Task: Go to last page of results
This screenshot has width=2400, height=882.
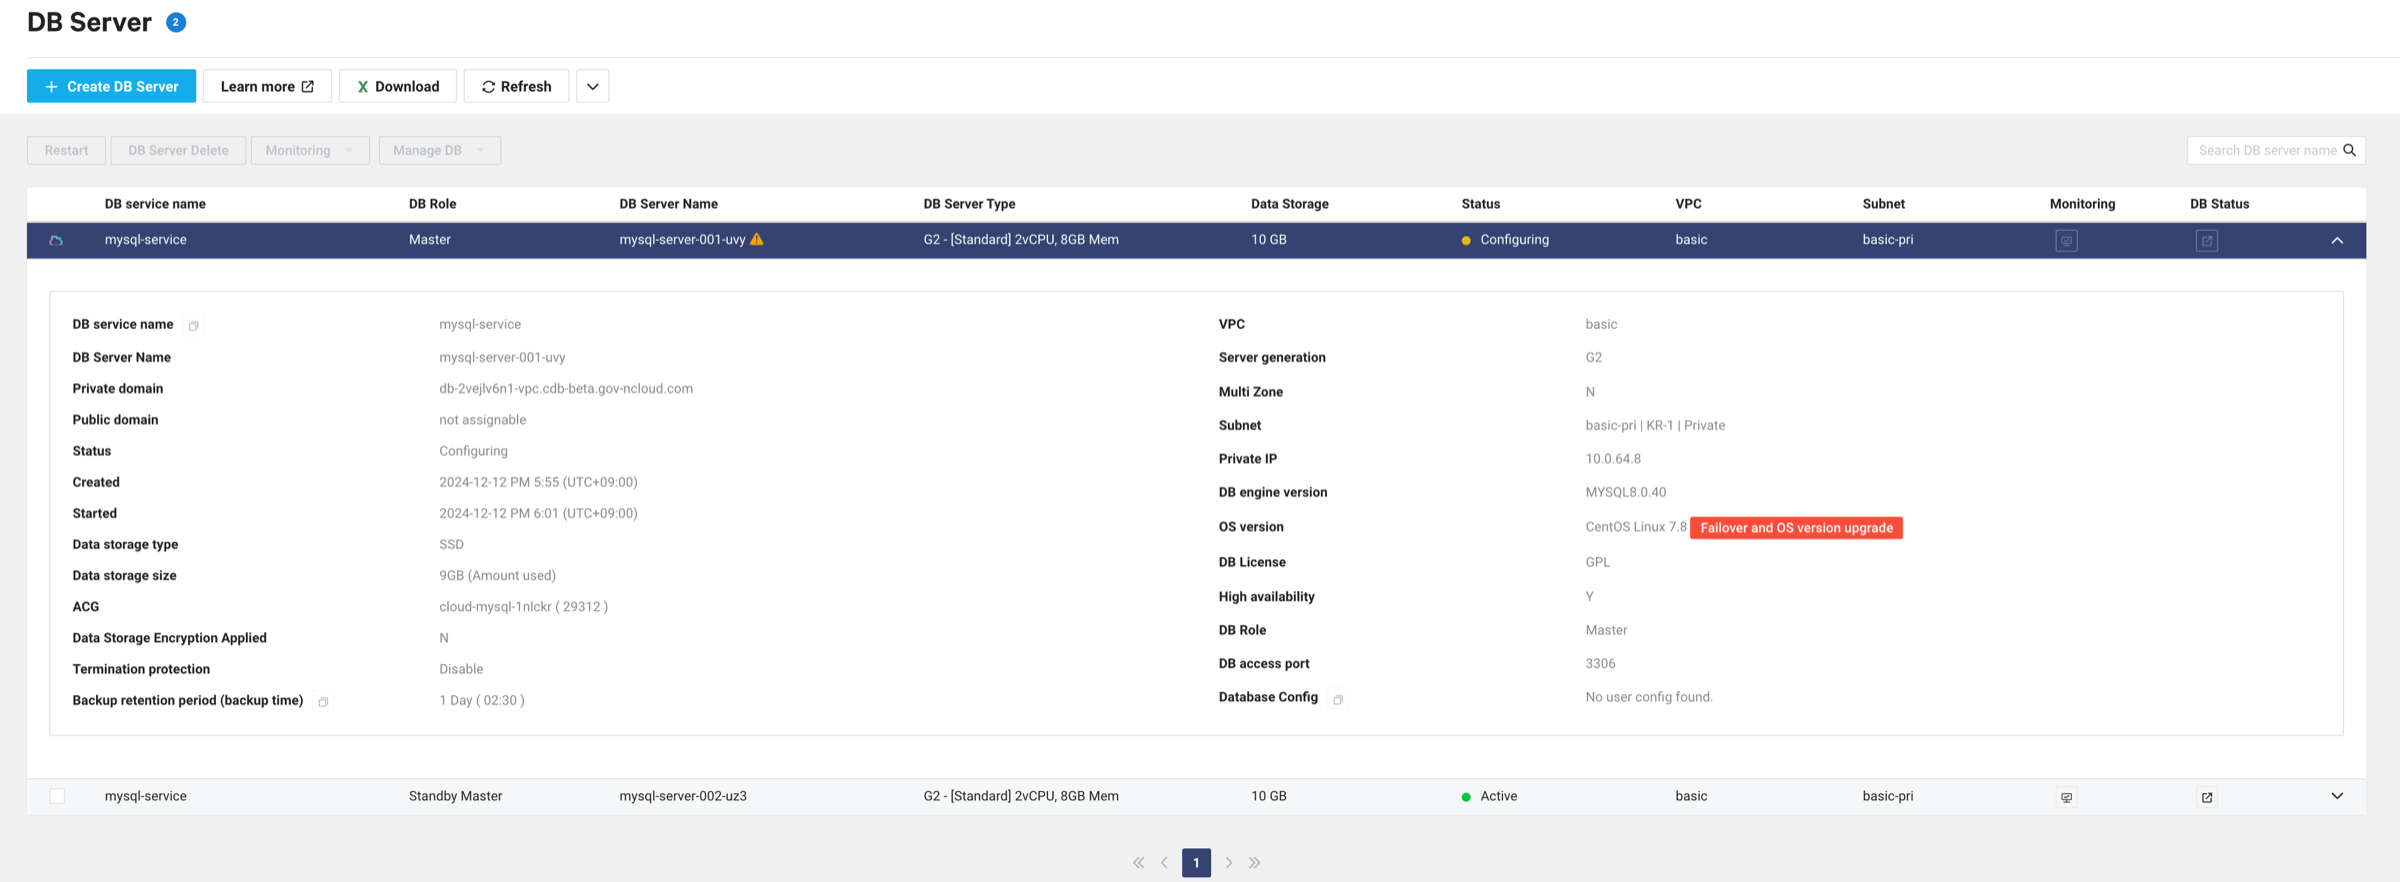Action: 1254,862
